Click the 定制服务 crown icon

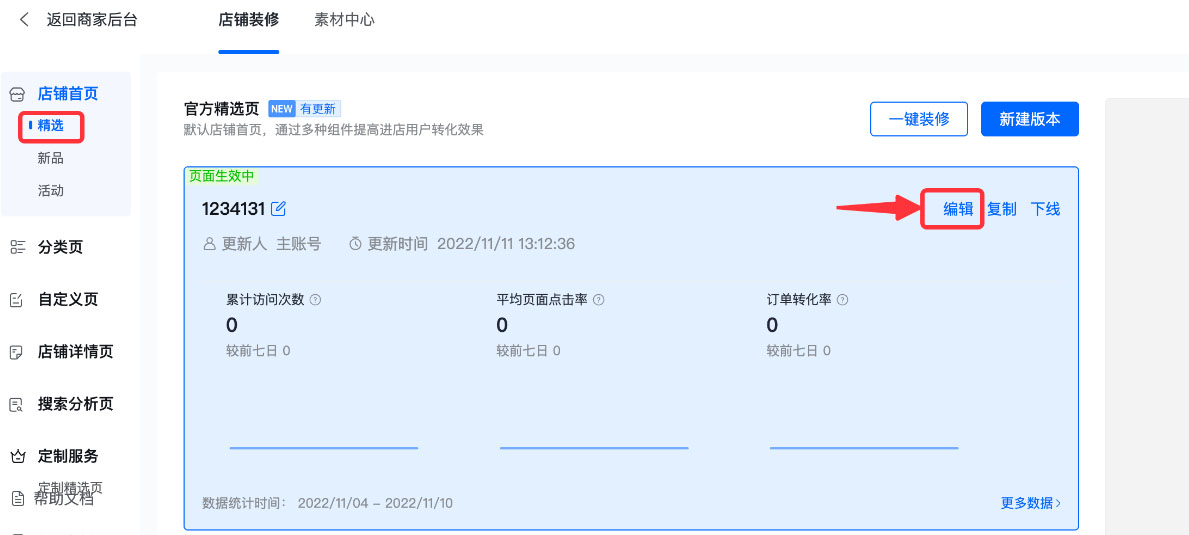click(17, 457)
